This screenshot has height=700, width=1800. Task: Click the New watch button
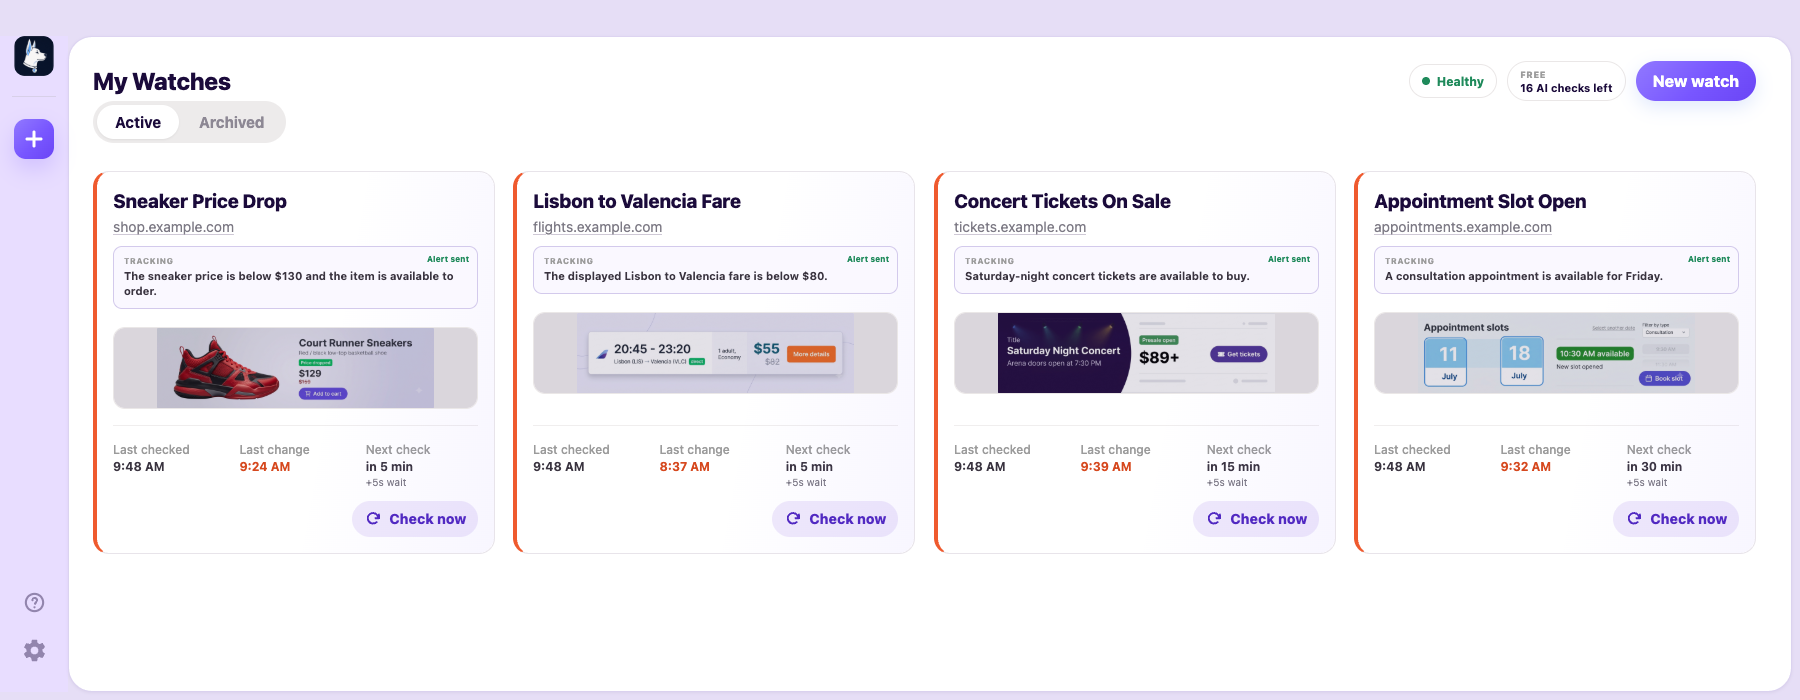point(1695,81)
